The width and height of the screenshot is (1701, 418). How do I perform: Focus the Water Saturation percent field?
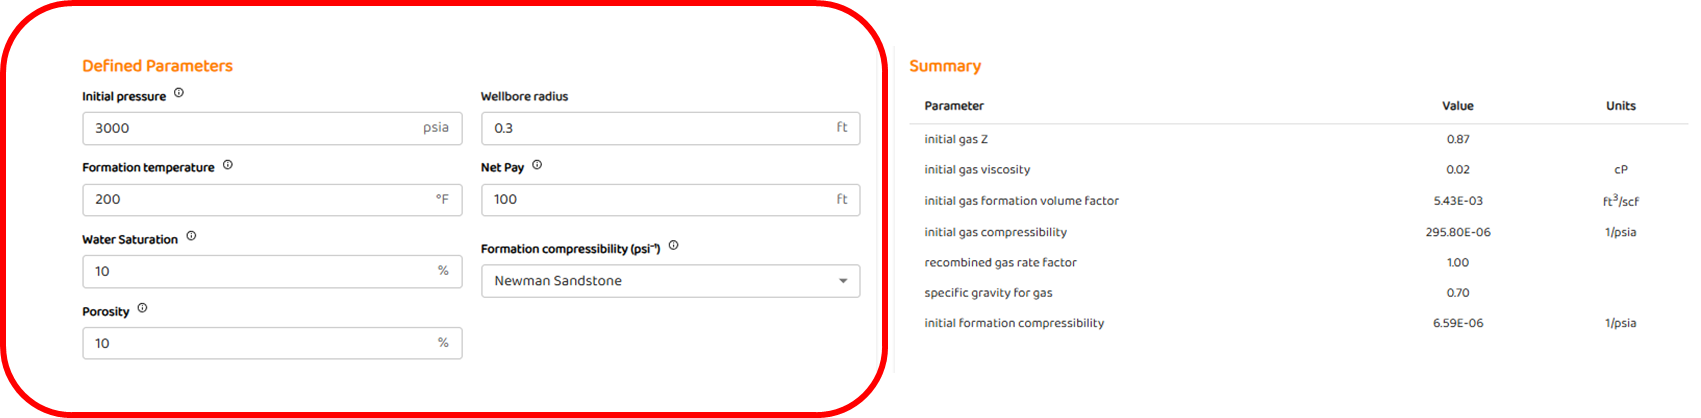[x=255, y=271]
